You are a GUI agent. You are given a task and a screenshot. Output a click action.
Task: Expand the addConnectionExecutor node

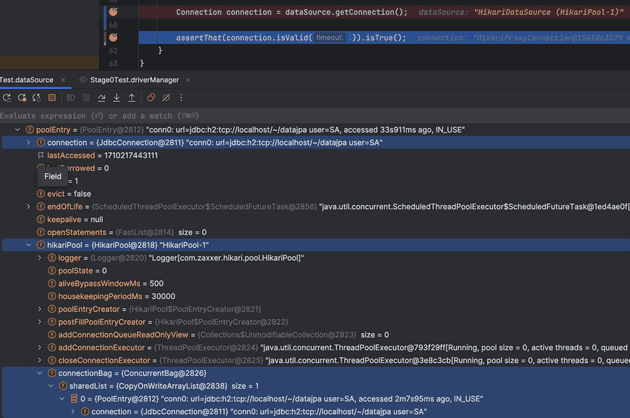pyautogui.click(x=39, y=348)
